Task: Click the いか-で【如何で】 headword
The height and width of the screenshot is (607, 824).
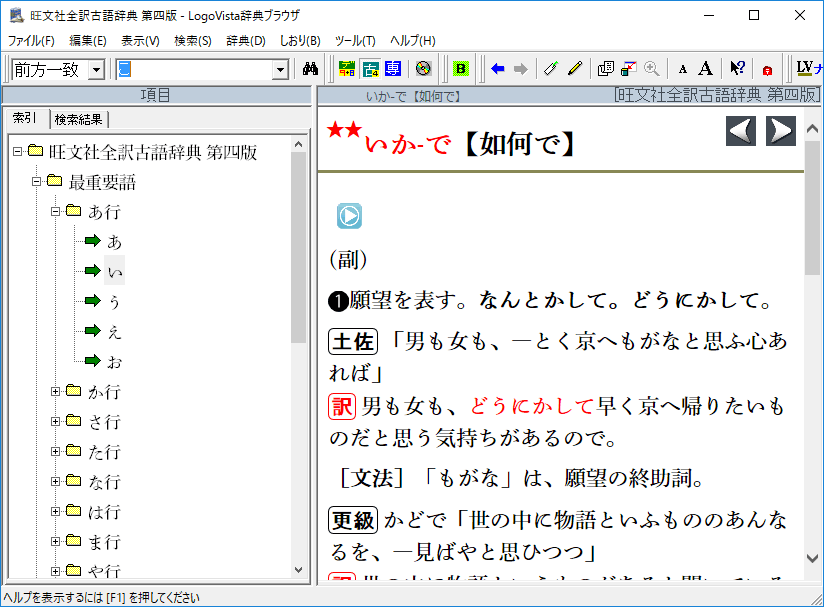Action: pyautogui.click(x=469, y=143)
